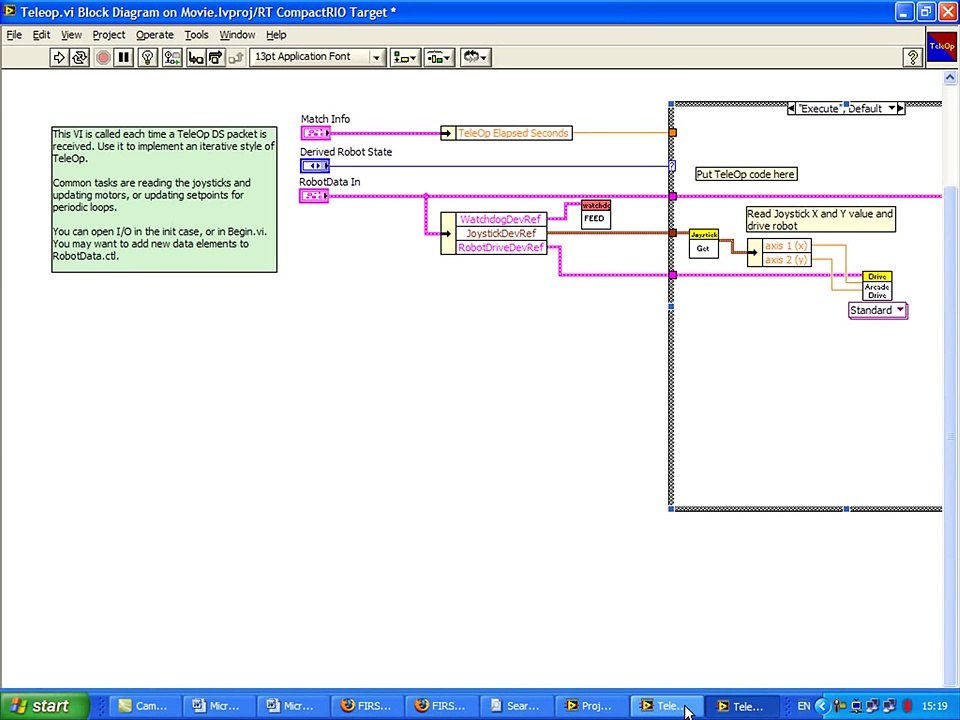Click the 'Put TeleOp code here' comment
The width and height of the screenshot is (960, 720).
(x=746, y=174)
